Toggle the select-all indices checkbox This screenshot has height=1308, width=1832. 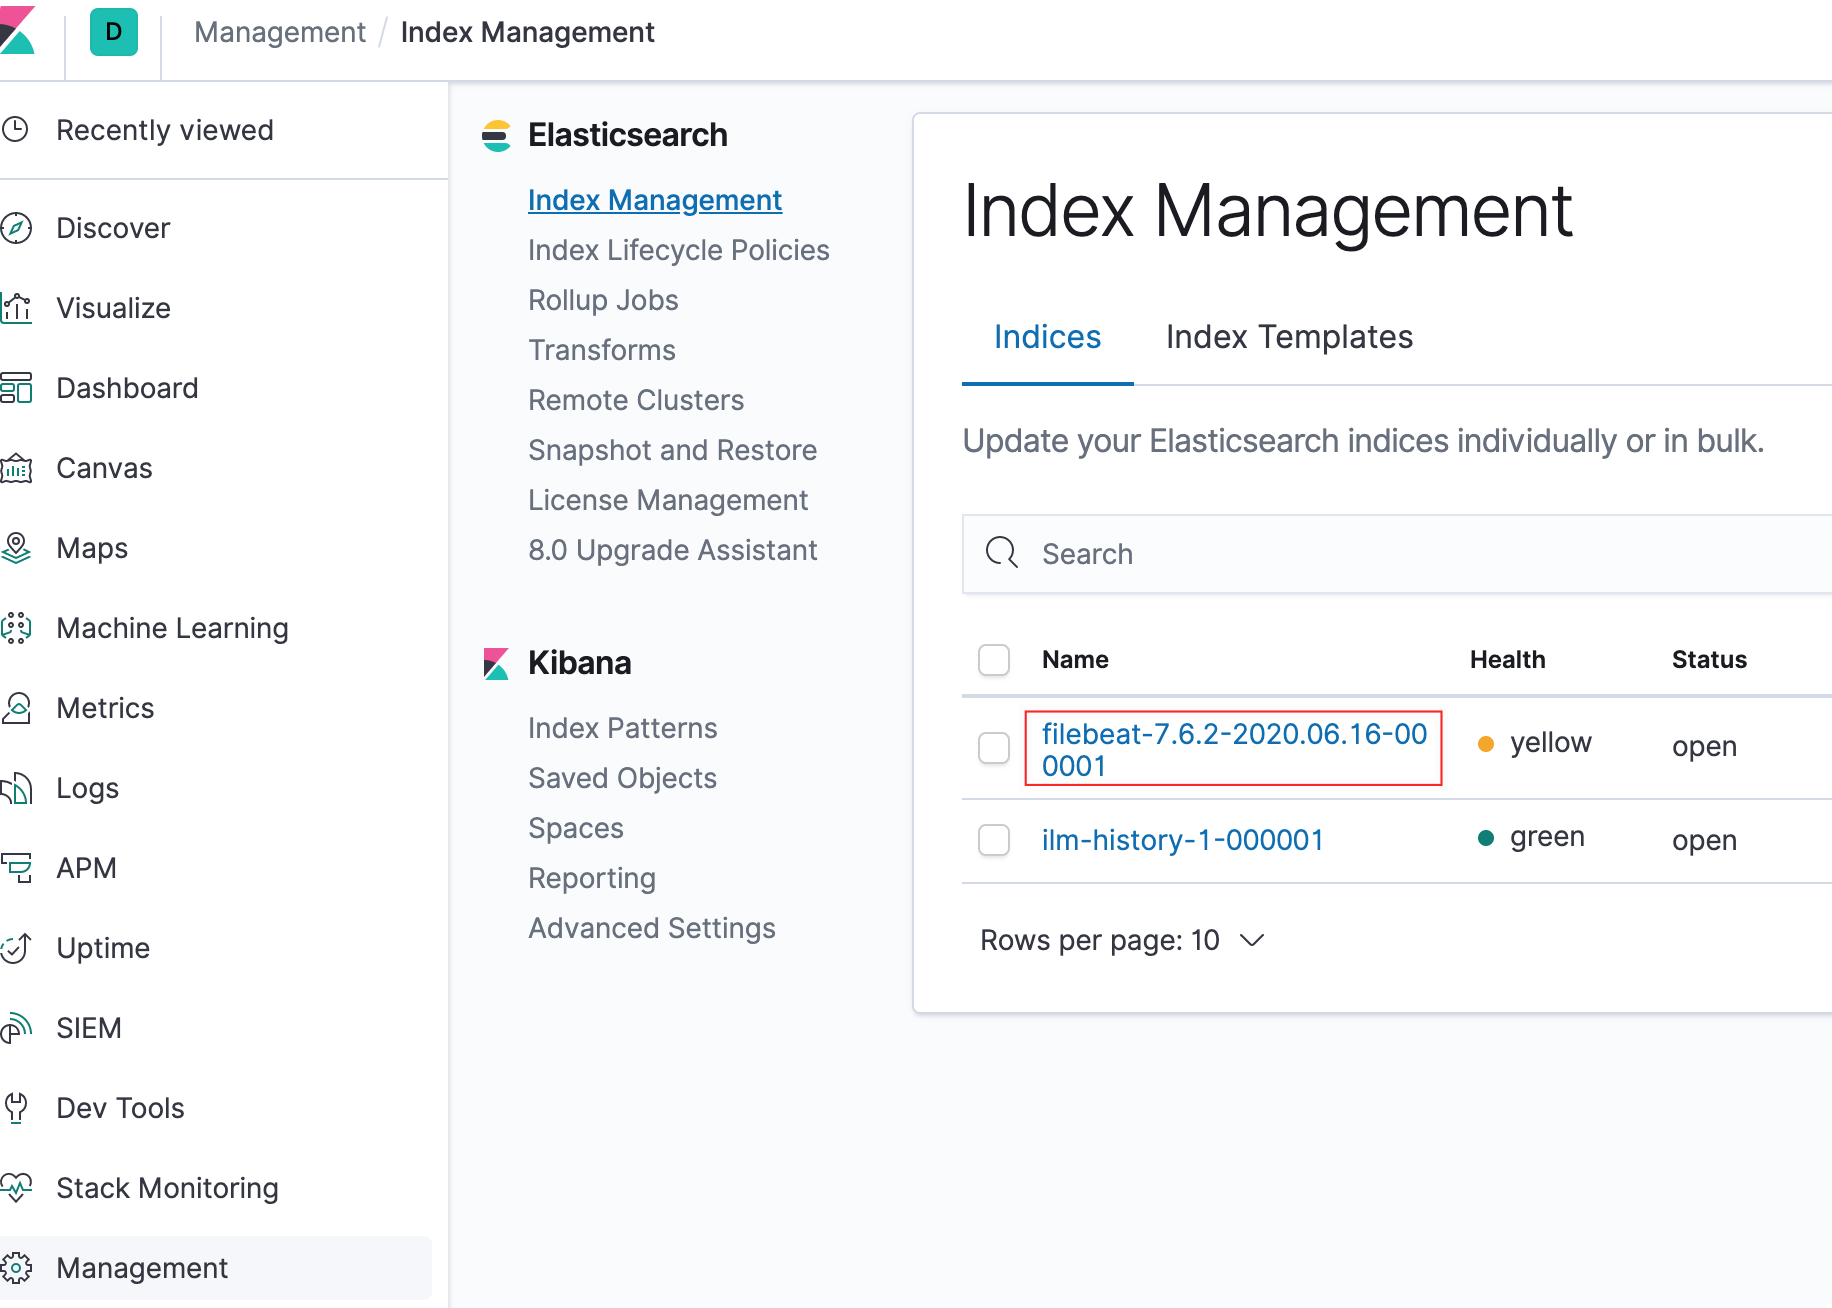tap(994, 660)
